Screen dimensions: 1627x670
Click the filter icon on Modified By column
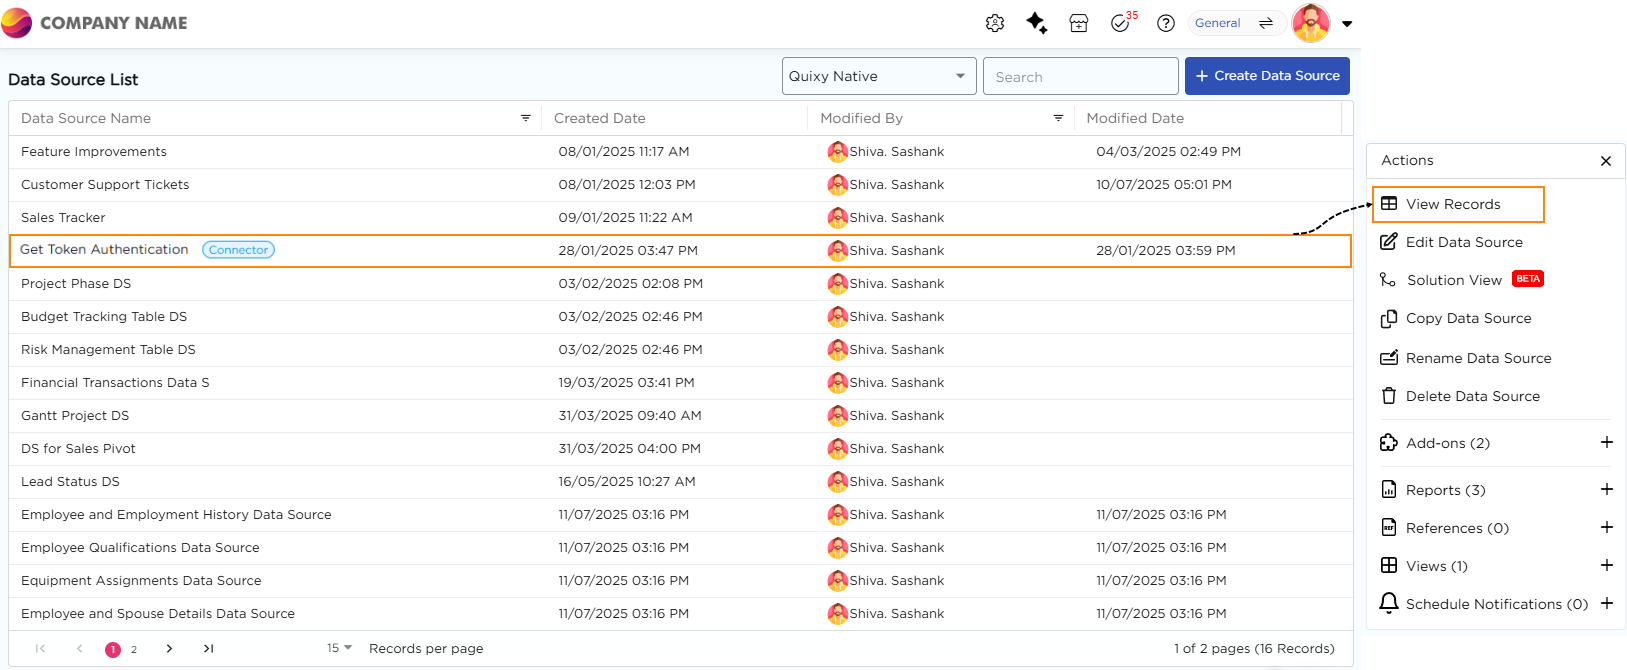1058,118
